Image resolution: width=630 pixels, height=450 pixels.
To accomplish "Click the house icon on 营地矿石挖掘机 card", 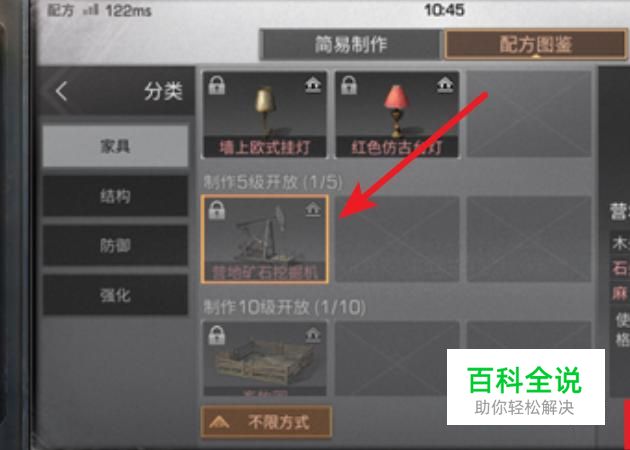I will (313, 209).
